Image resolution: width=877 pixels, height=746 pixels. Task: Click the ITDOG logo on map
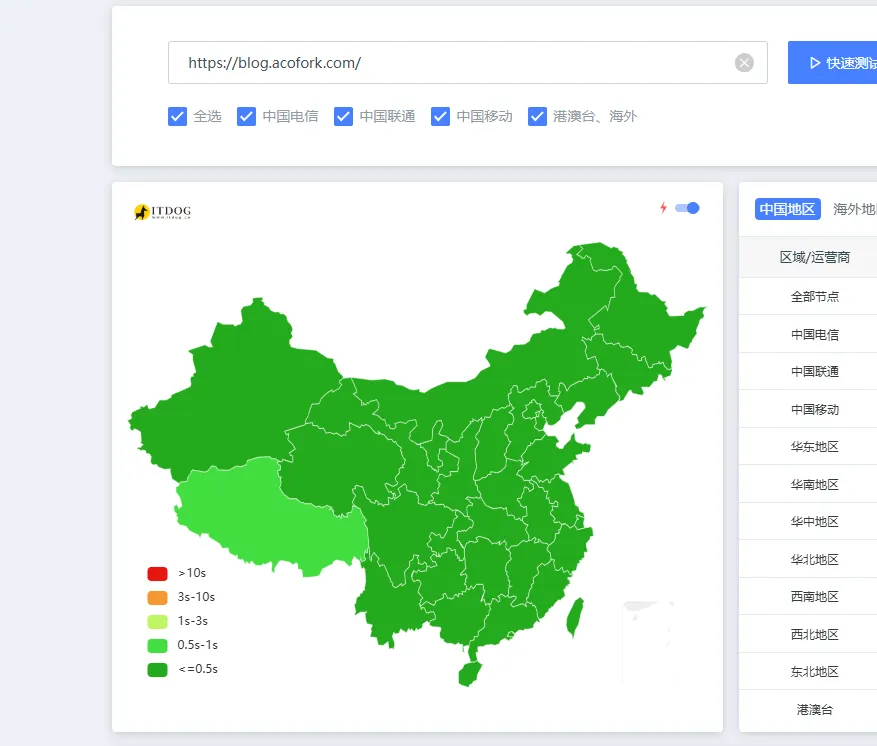[x=162, y=212]
